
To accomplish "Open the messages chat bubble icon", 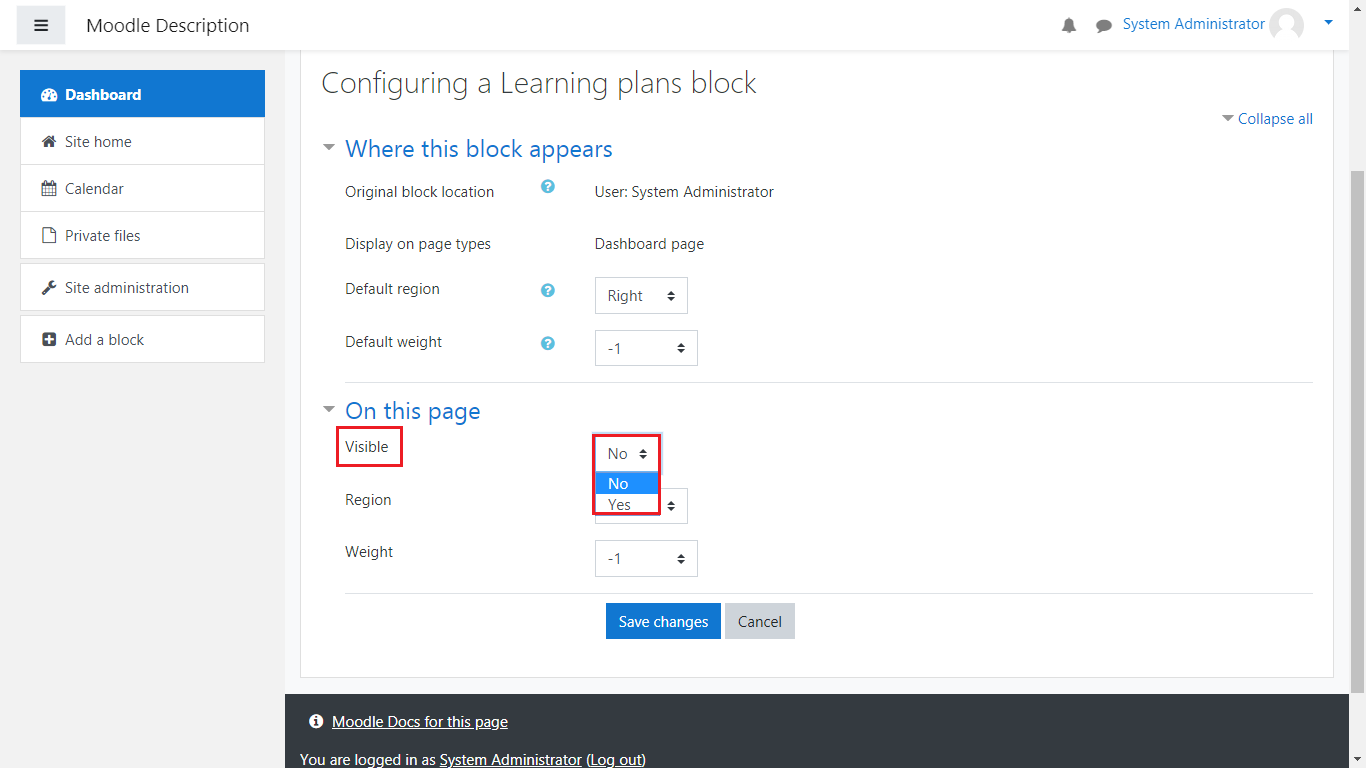I will pyautogui.click(x=1103, y=26).
